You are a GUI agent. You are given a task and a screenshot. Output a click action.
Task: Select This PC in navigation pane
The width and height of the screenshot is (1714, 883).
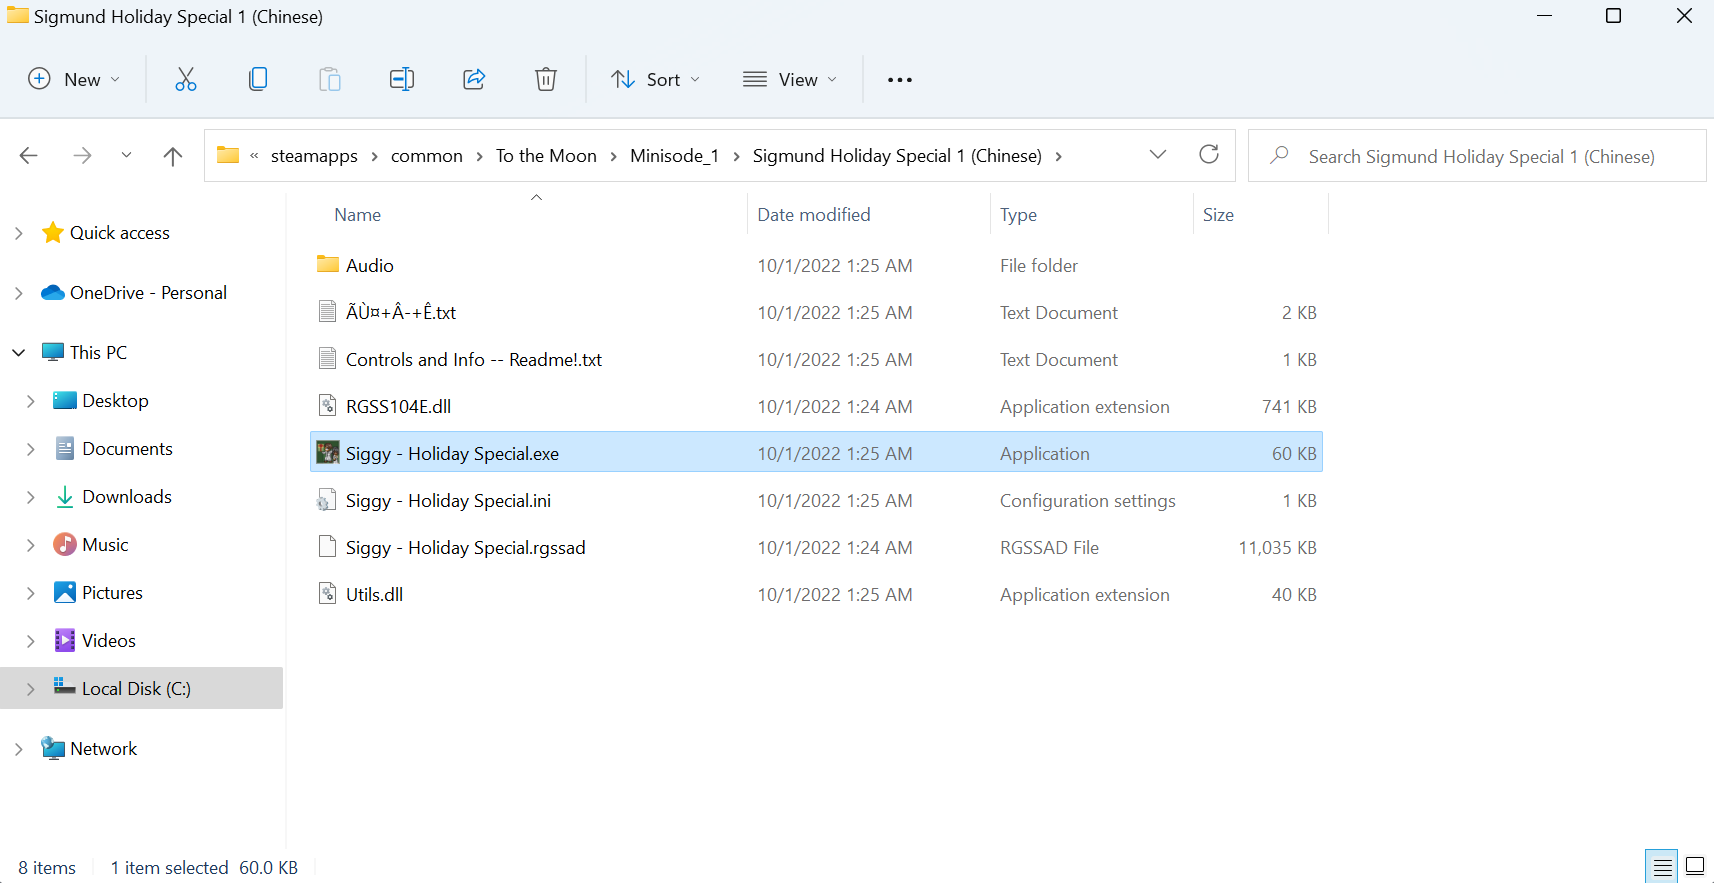click(98, 353)
